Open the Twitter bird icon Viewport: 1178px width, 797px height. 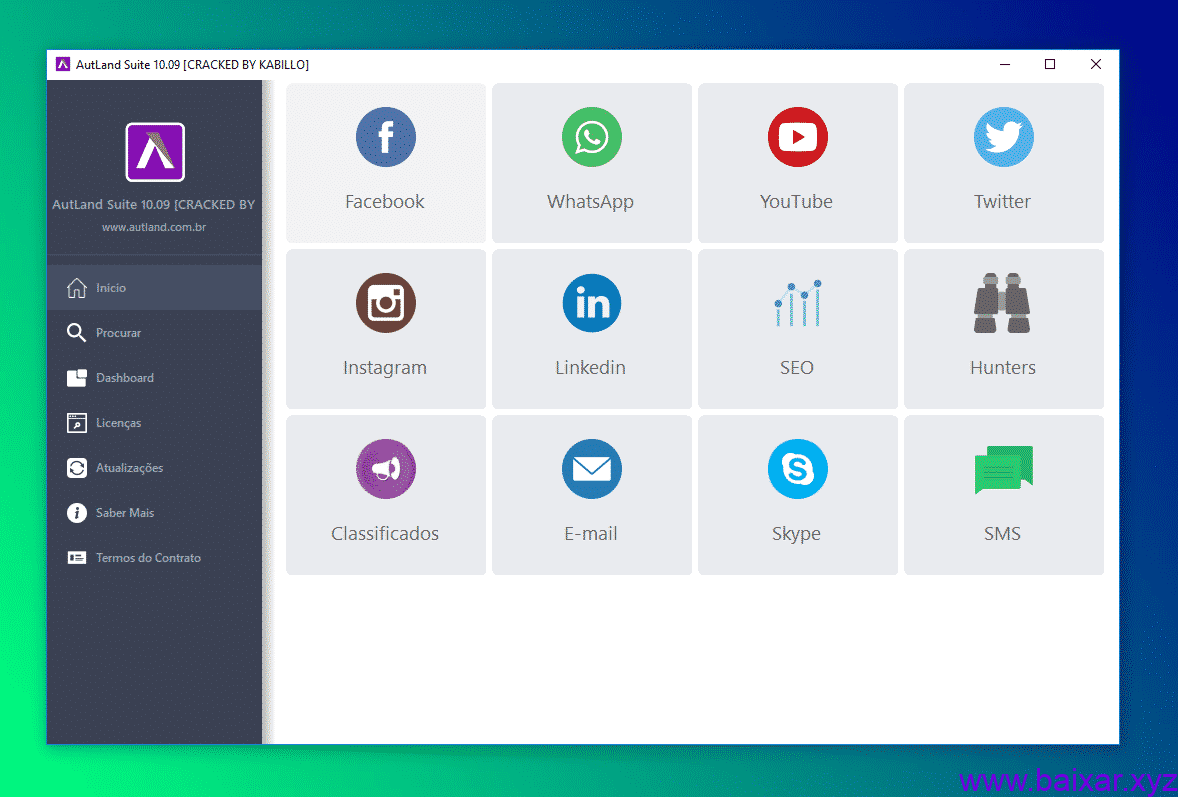tap(1003, 138)
